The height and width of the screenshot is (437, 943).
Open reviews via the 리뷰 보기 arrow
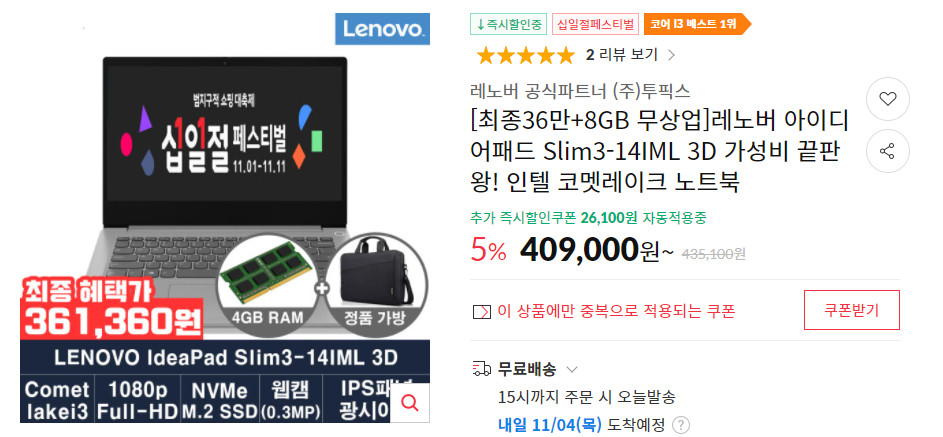point(672,55)
